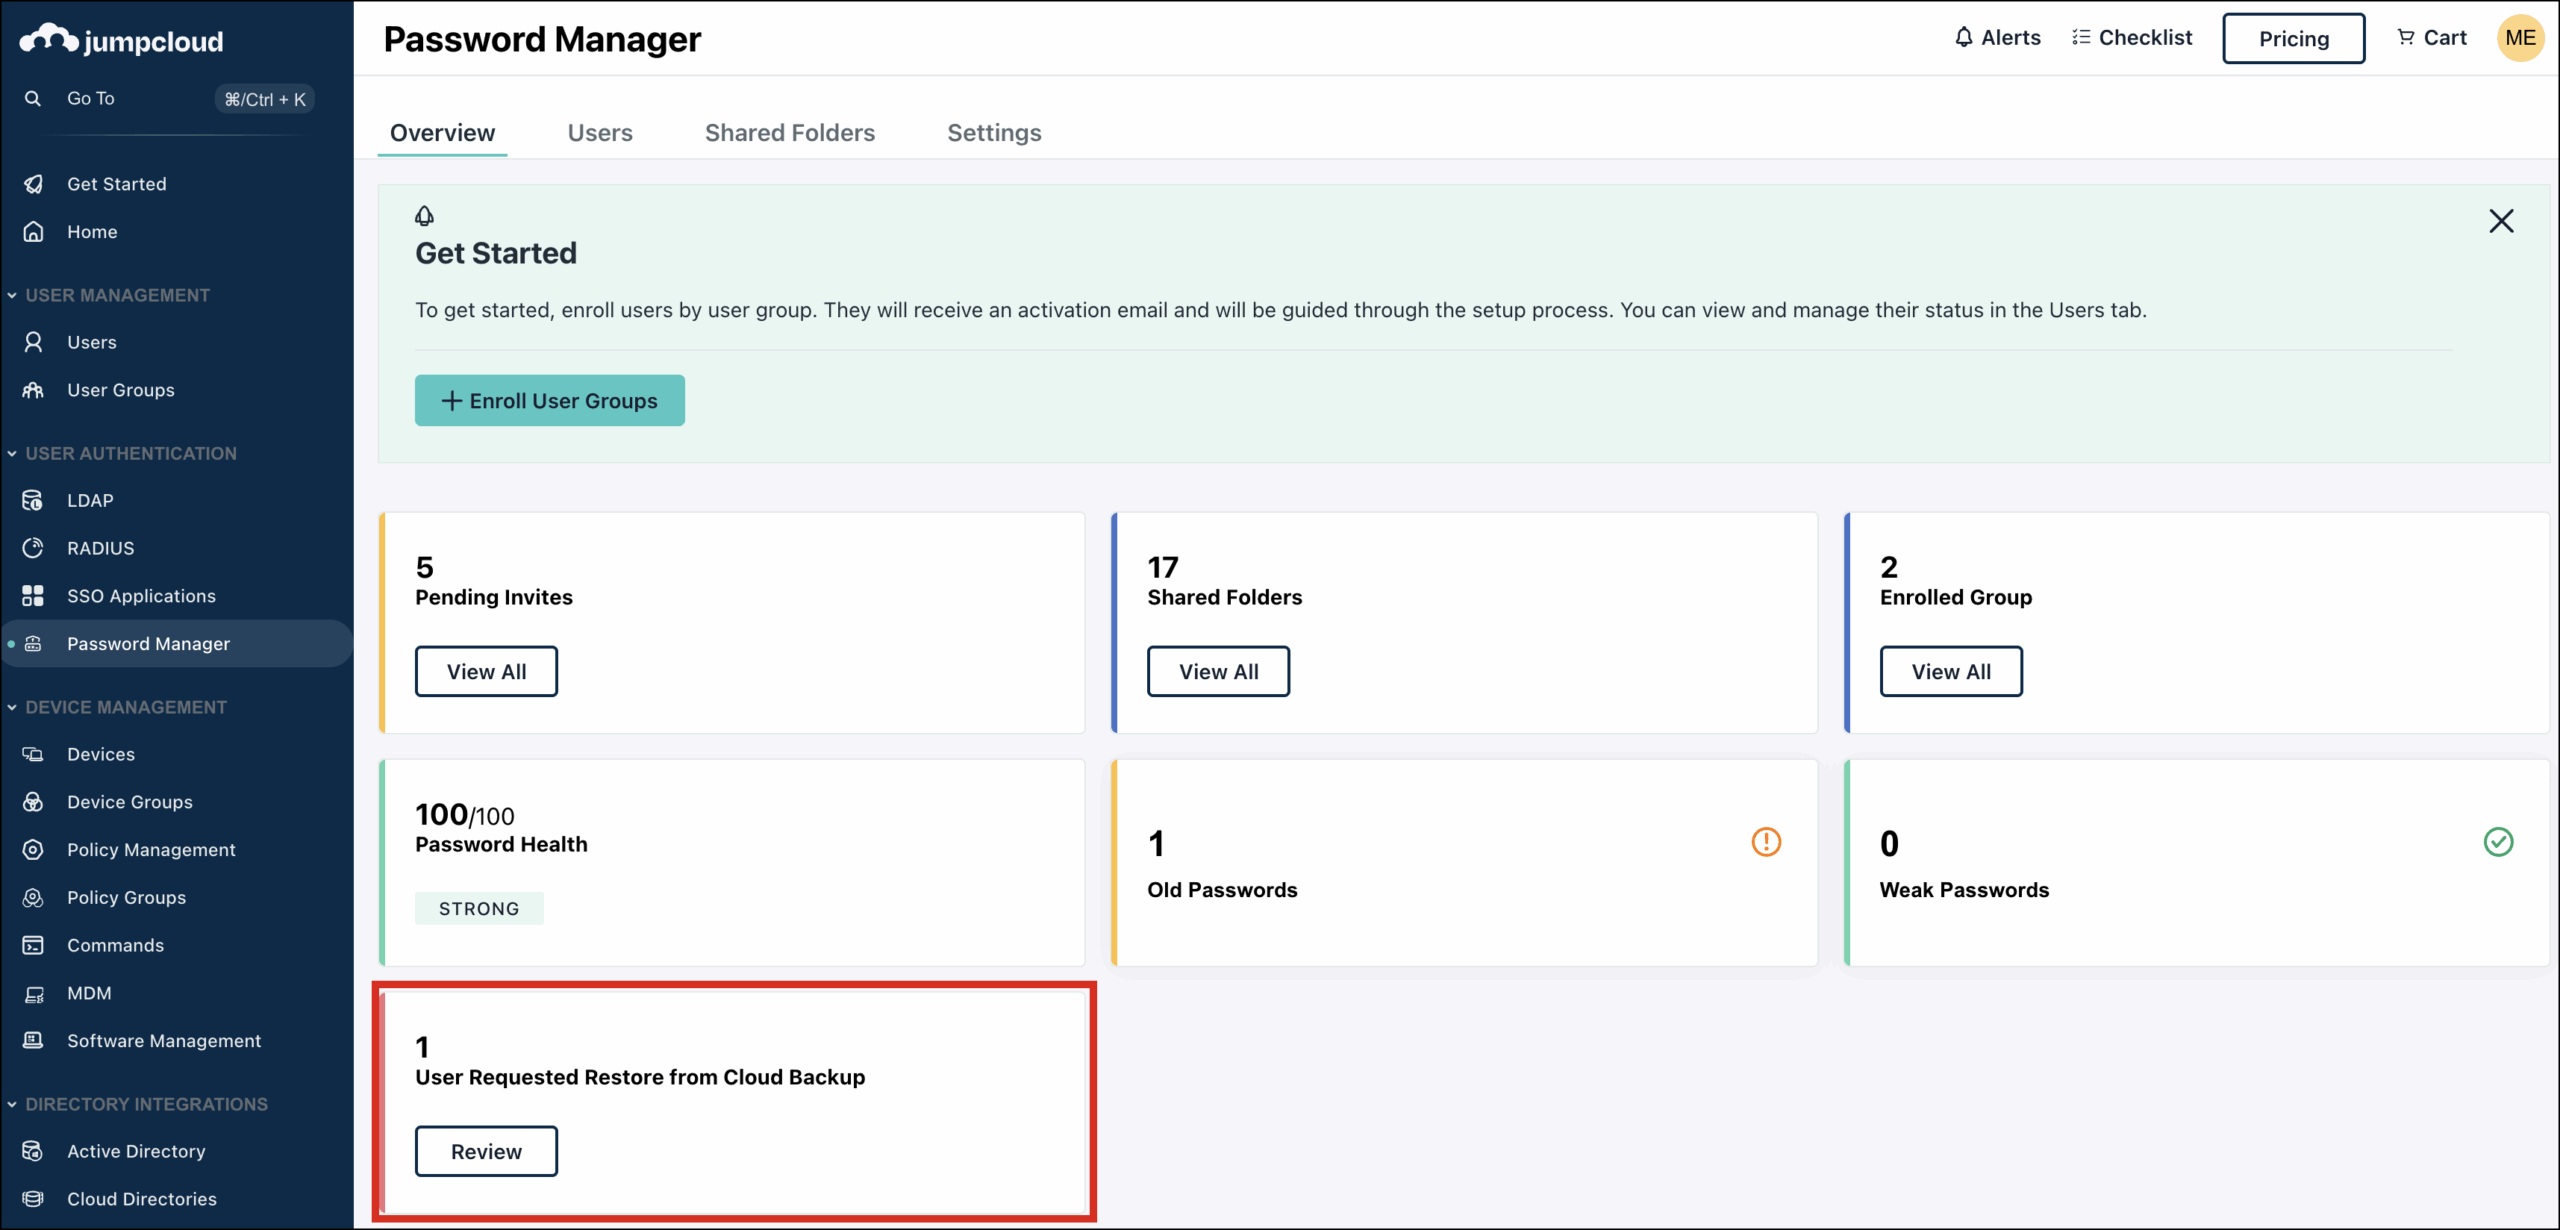Click the SSO Applications grid icon
Screen dimensions: 2560x1230
coord(33,596)
